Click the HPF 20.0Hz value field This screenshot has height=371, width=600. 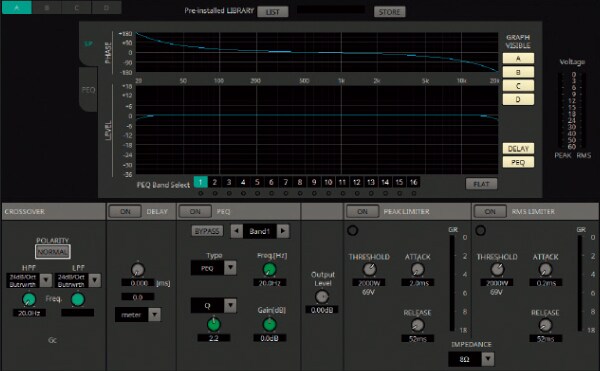coord(29,313)
